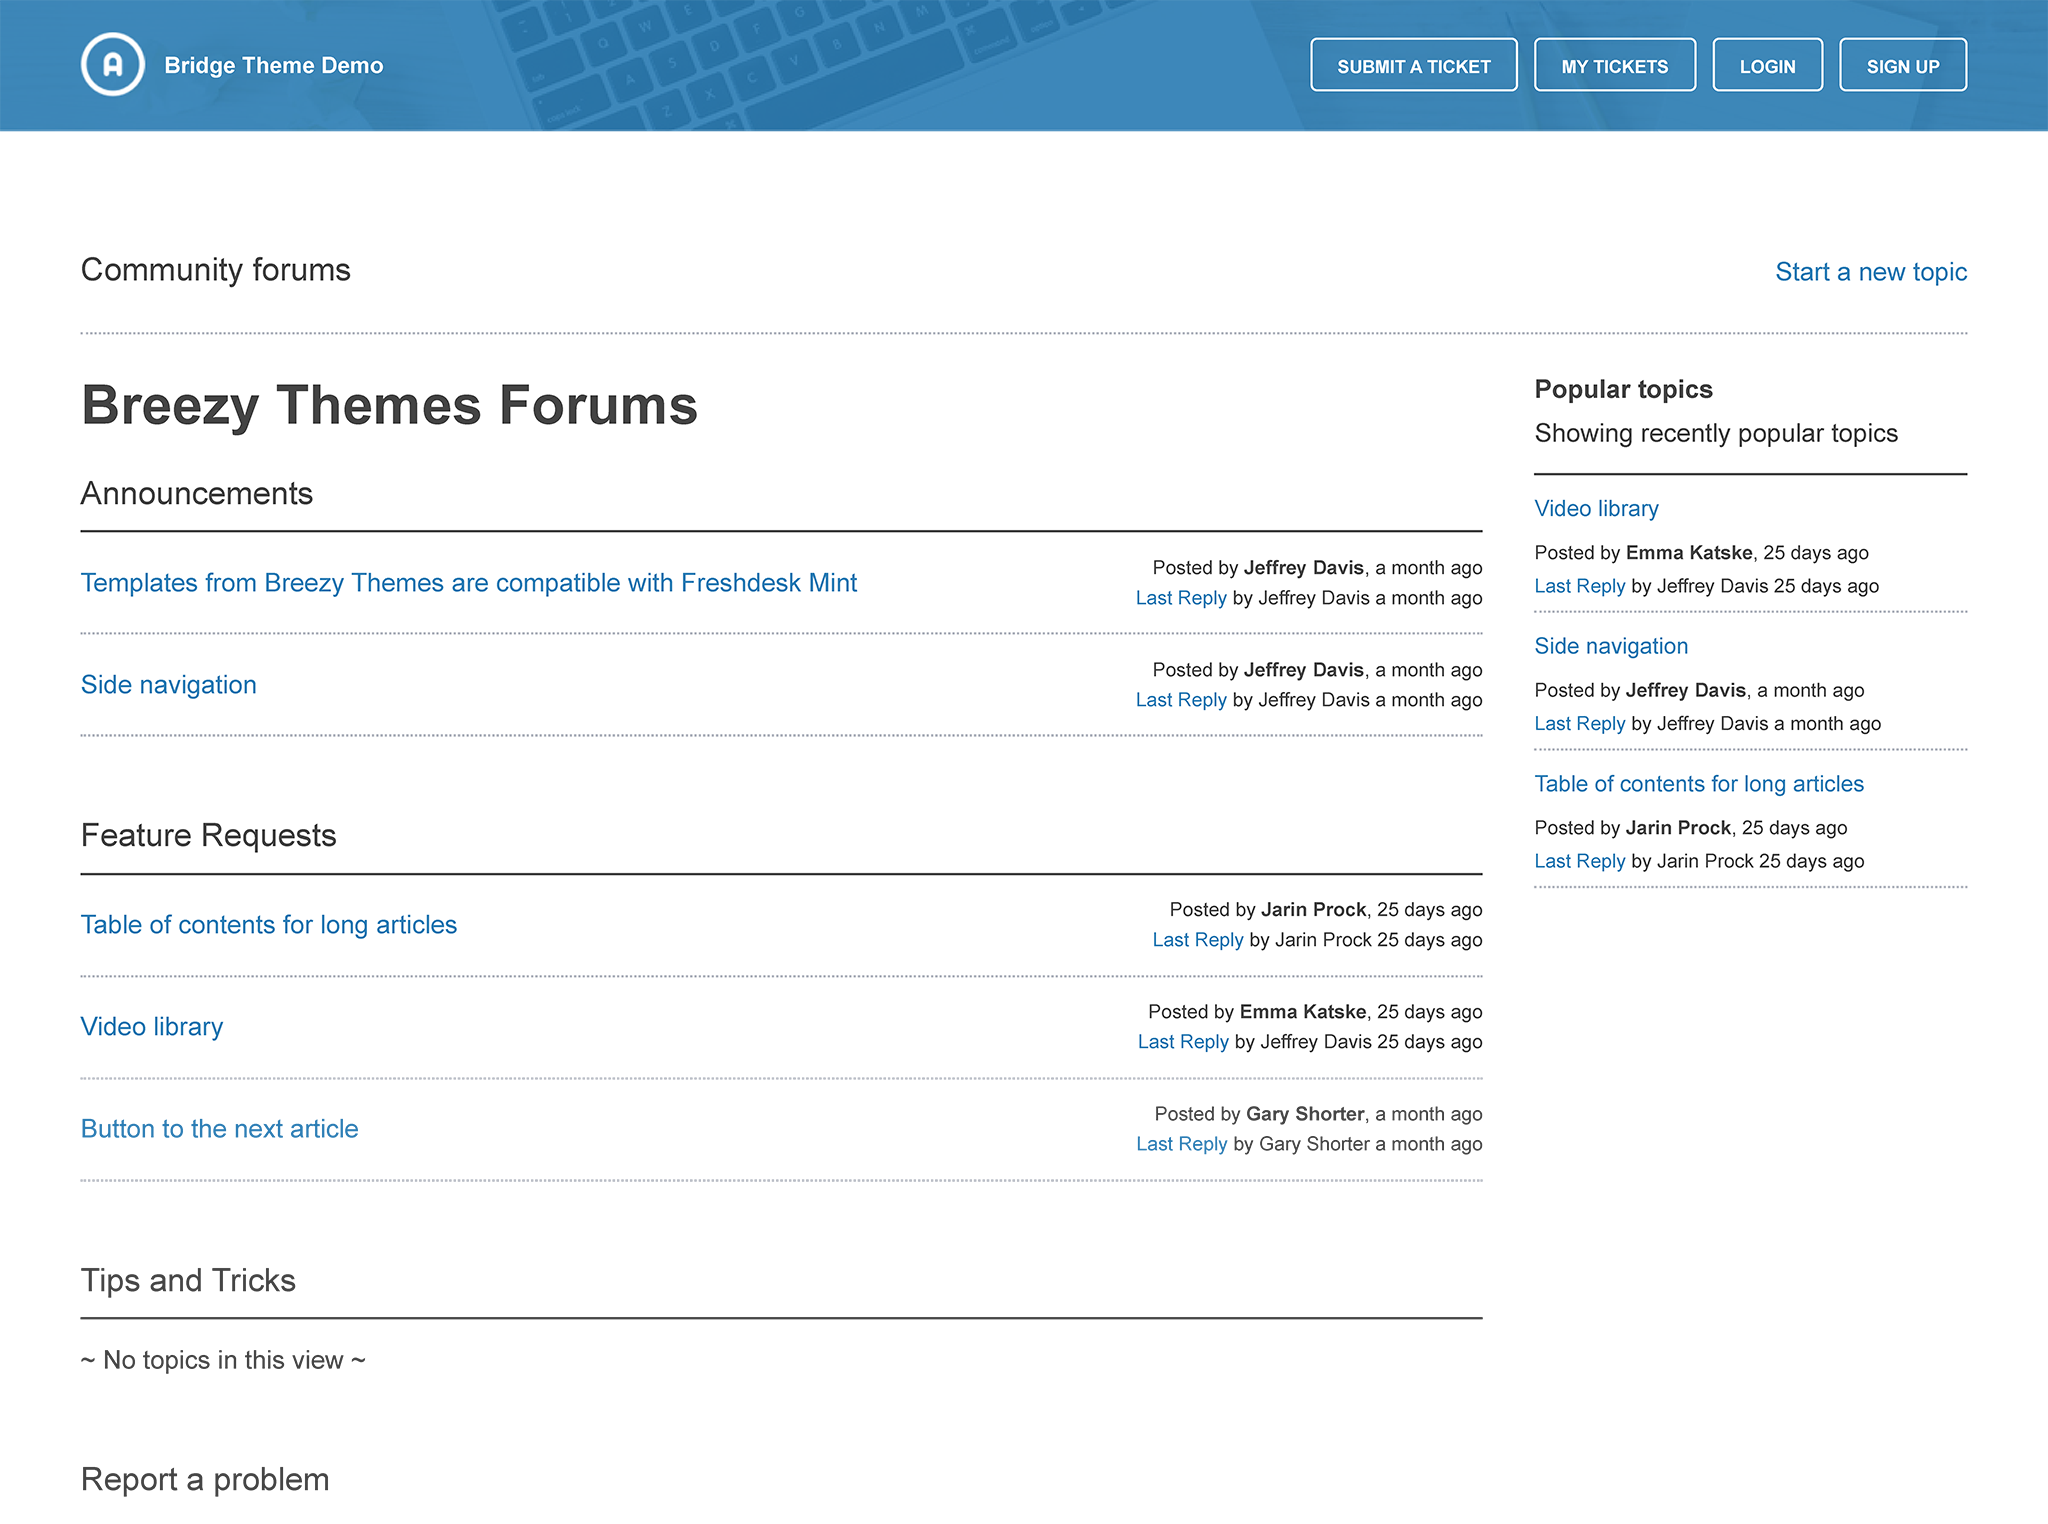Image resolution: width=2048 pixels, height=1524 pixels.
Task: Open Button to the next article topic
Action: pyautogui.click(x=219, y=1129)
